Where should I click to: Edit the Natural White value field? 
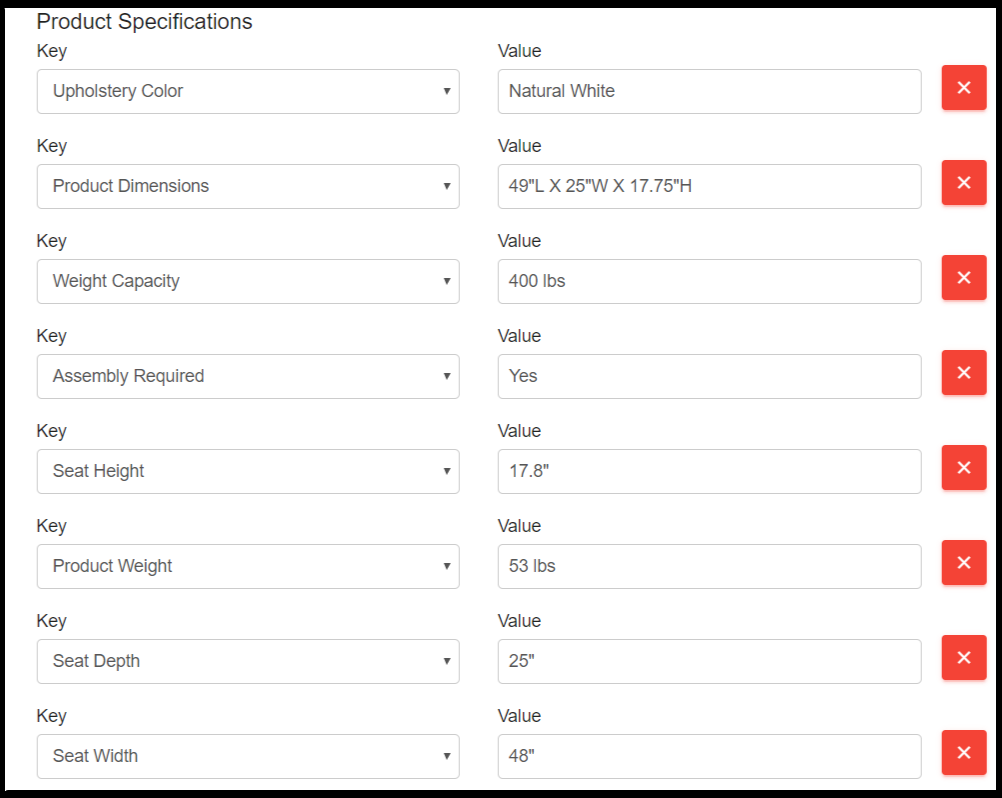(709, 91)
